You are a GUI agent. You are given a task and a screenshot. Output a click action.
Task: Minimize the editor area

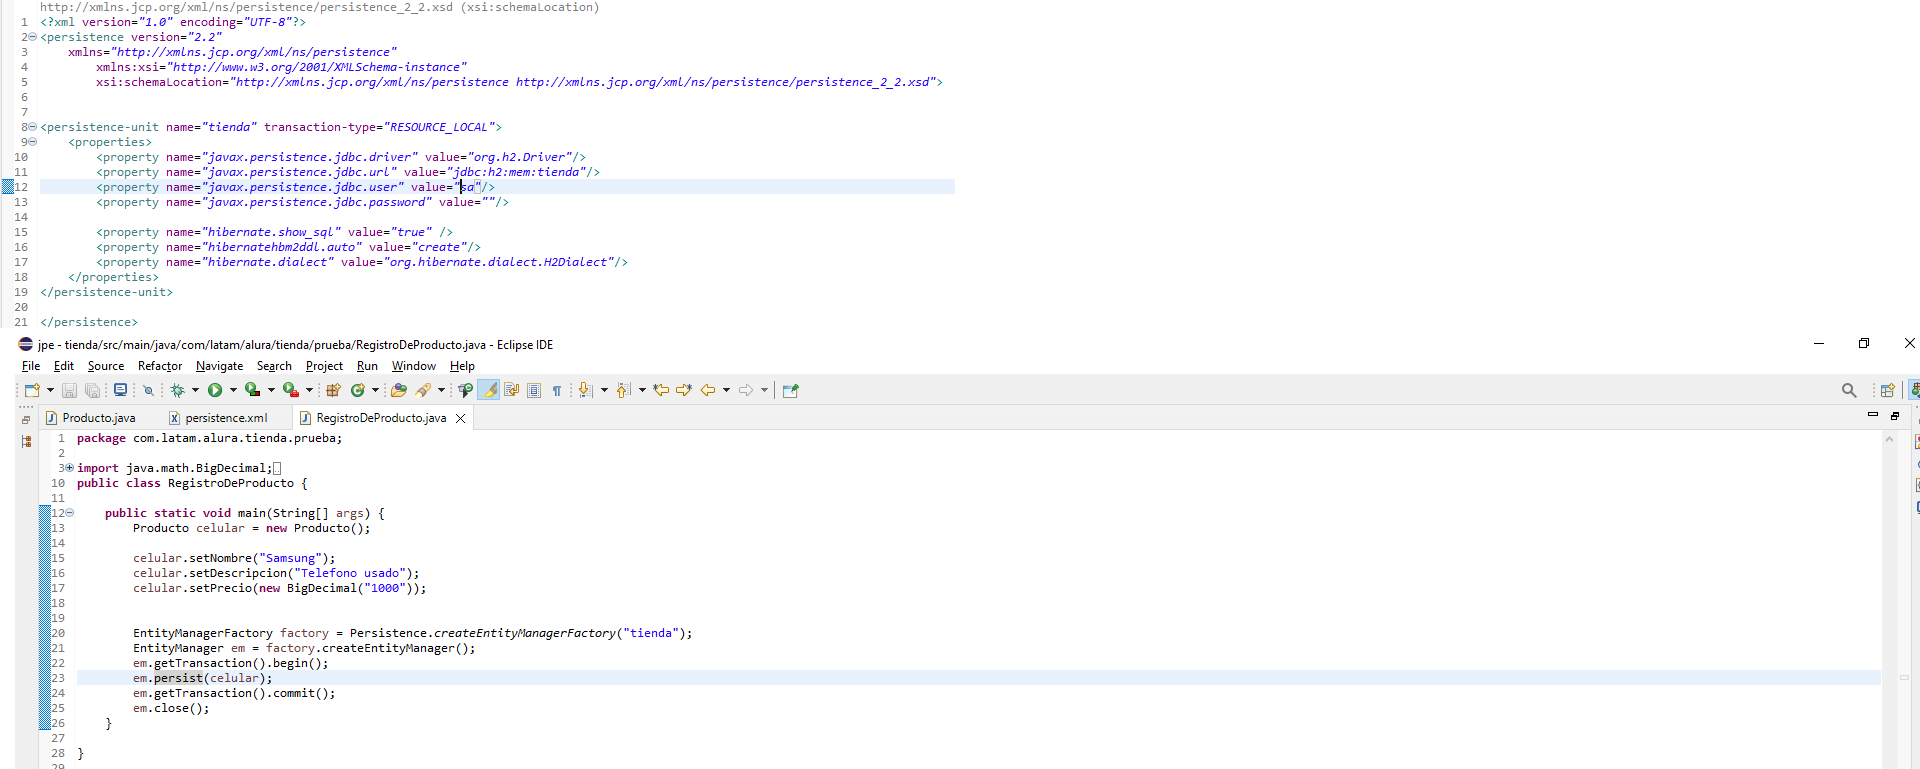[x=1873, y=414]
